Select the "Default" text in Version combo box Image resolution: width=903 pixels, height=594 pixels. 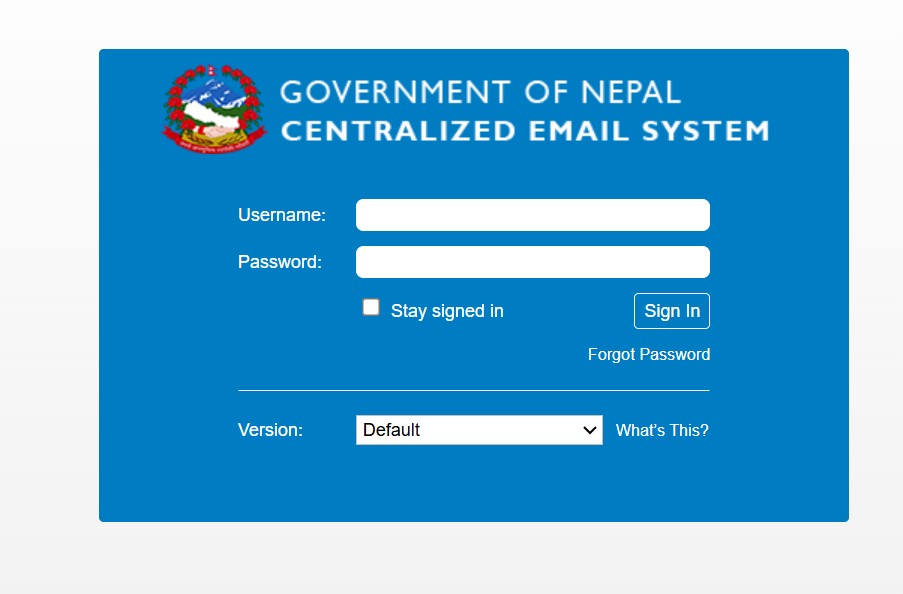(x=392, y=430)
